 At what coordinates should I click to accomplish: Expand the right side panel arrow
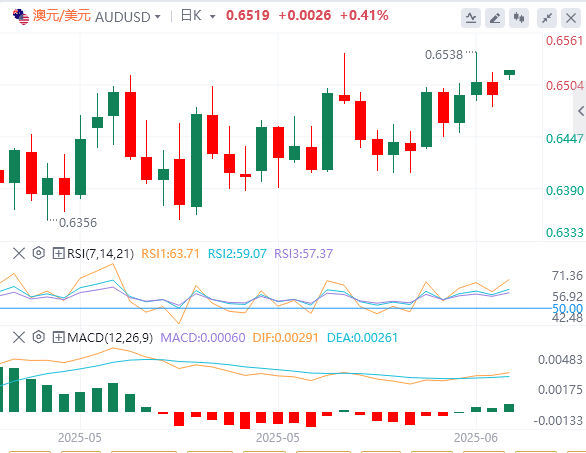point(580,111)
